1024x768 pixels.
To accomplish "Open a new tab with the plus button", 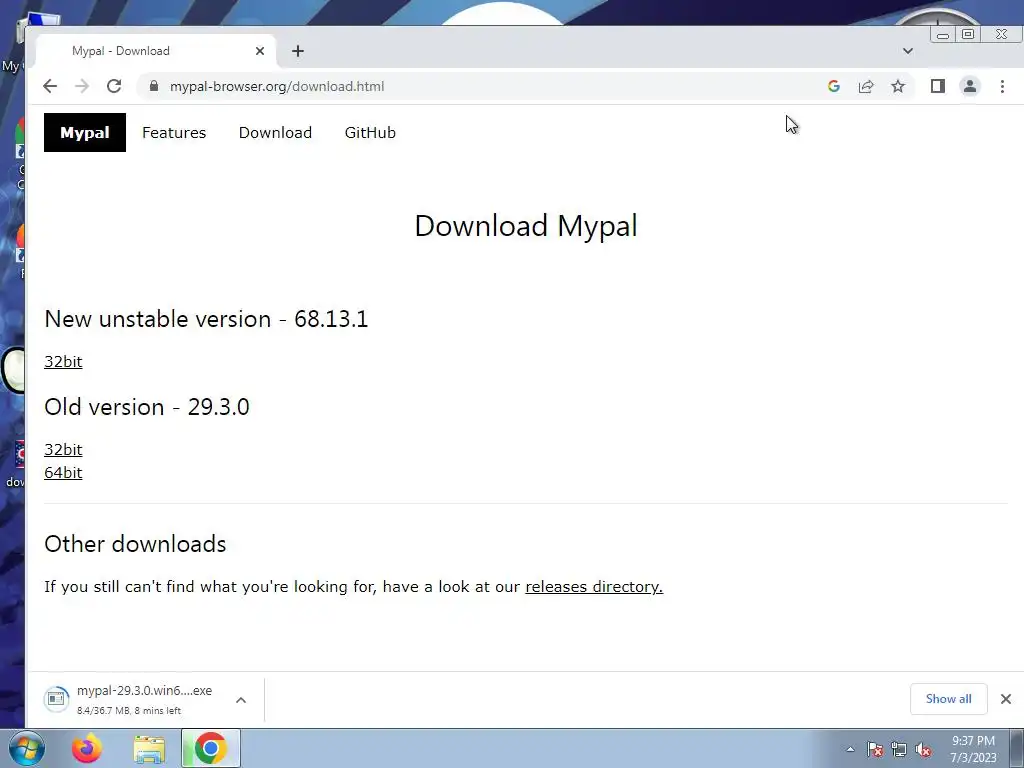I will (298, 51).
